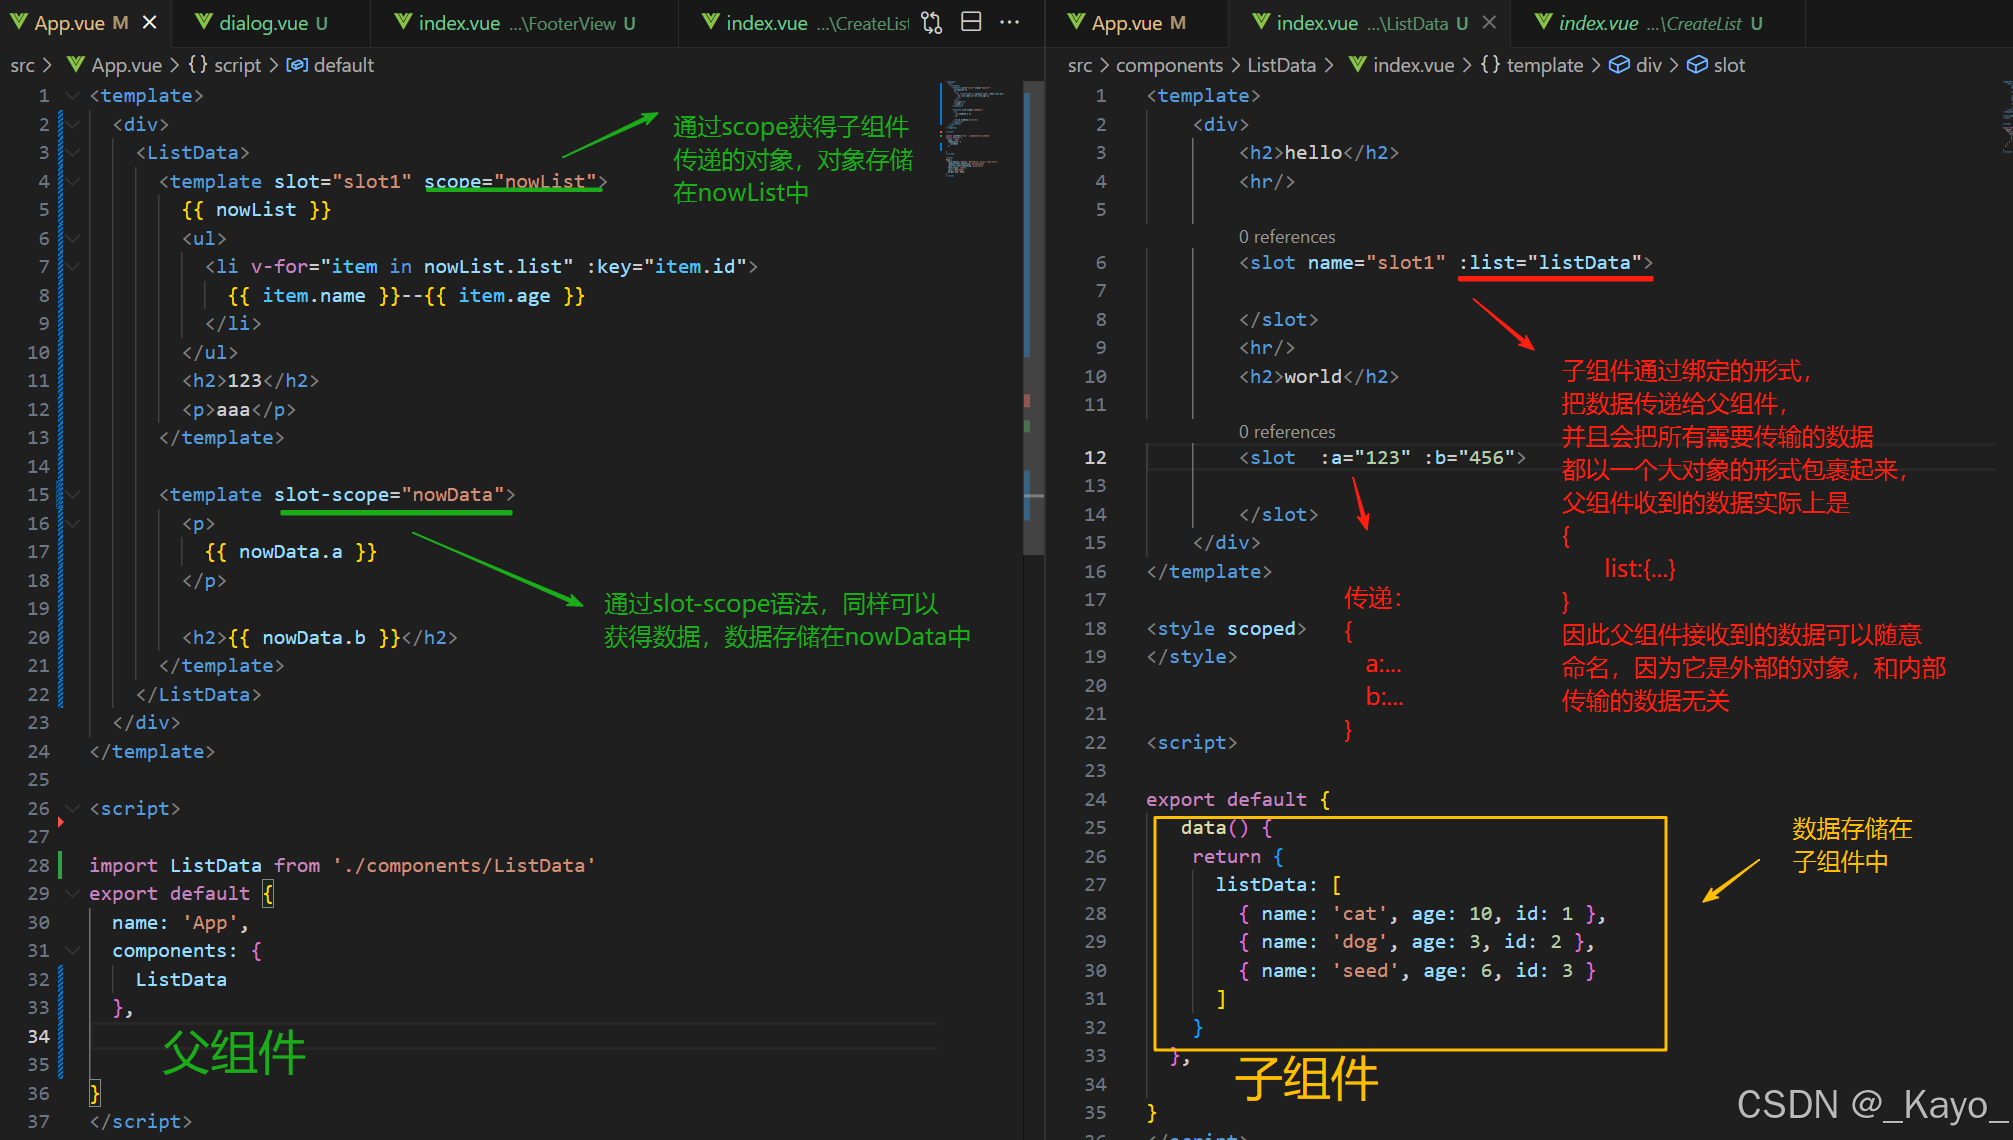Collapse the slot1 template at line 4
The width and height of the screenshot is (2013, 1140).
tap(73, 182)
